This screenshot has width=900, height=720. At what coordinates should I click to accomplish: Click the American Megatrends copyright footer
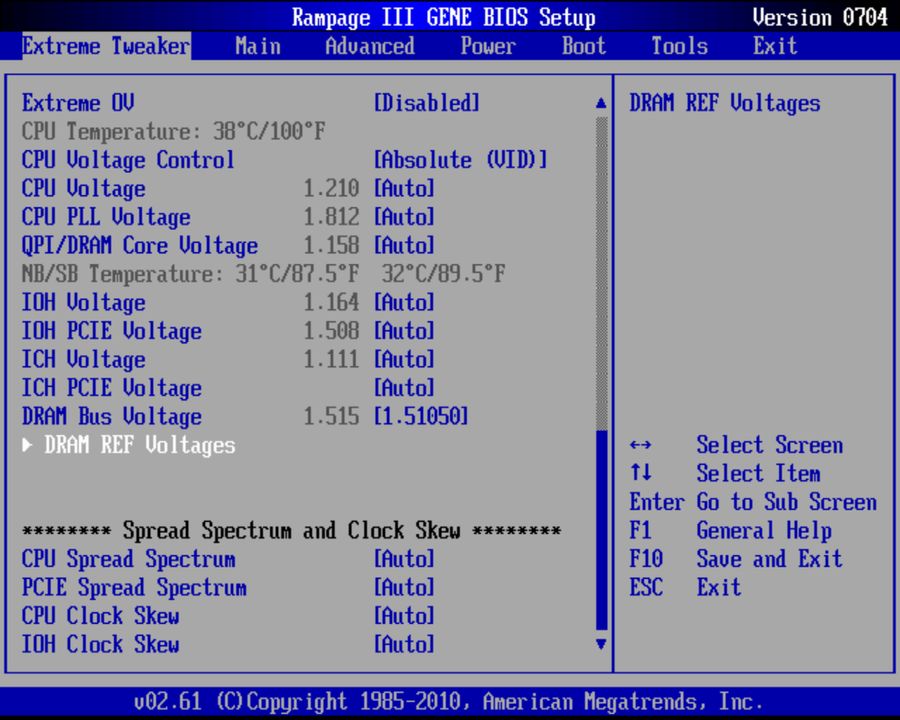(x=449, y=702)
